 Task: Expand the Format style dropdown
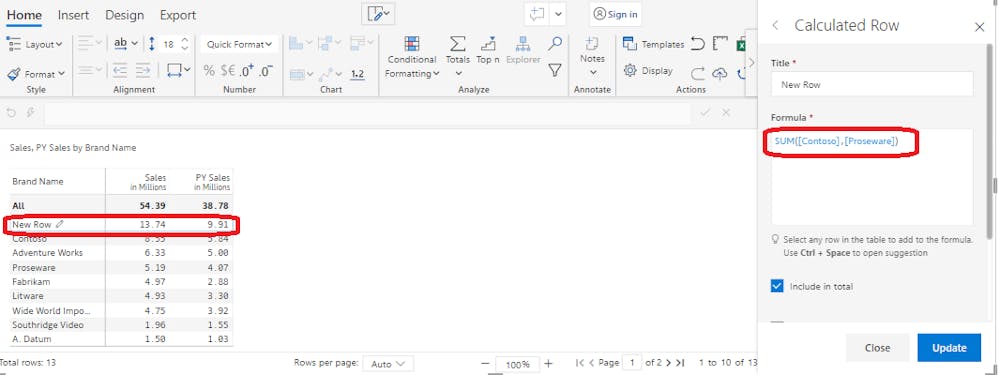coord(36,74)
